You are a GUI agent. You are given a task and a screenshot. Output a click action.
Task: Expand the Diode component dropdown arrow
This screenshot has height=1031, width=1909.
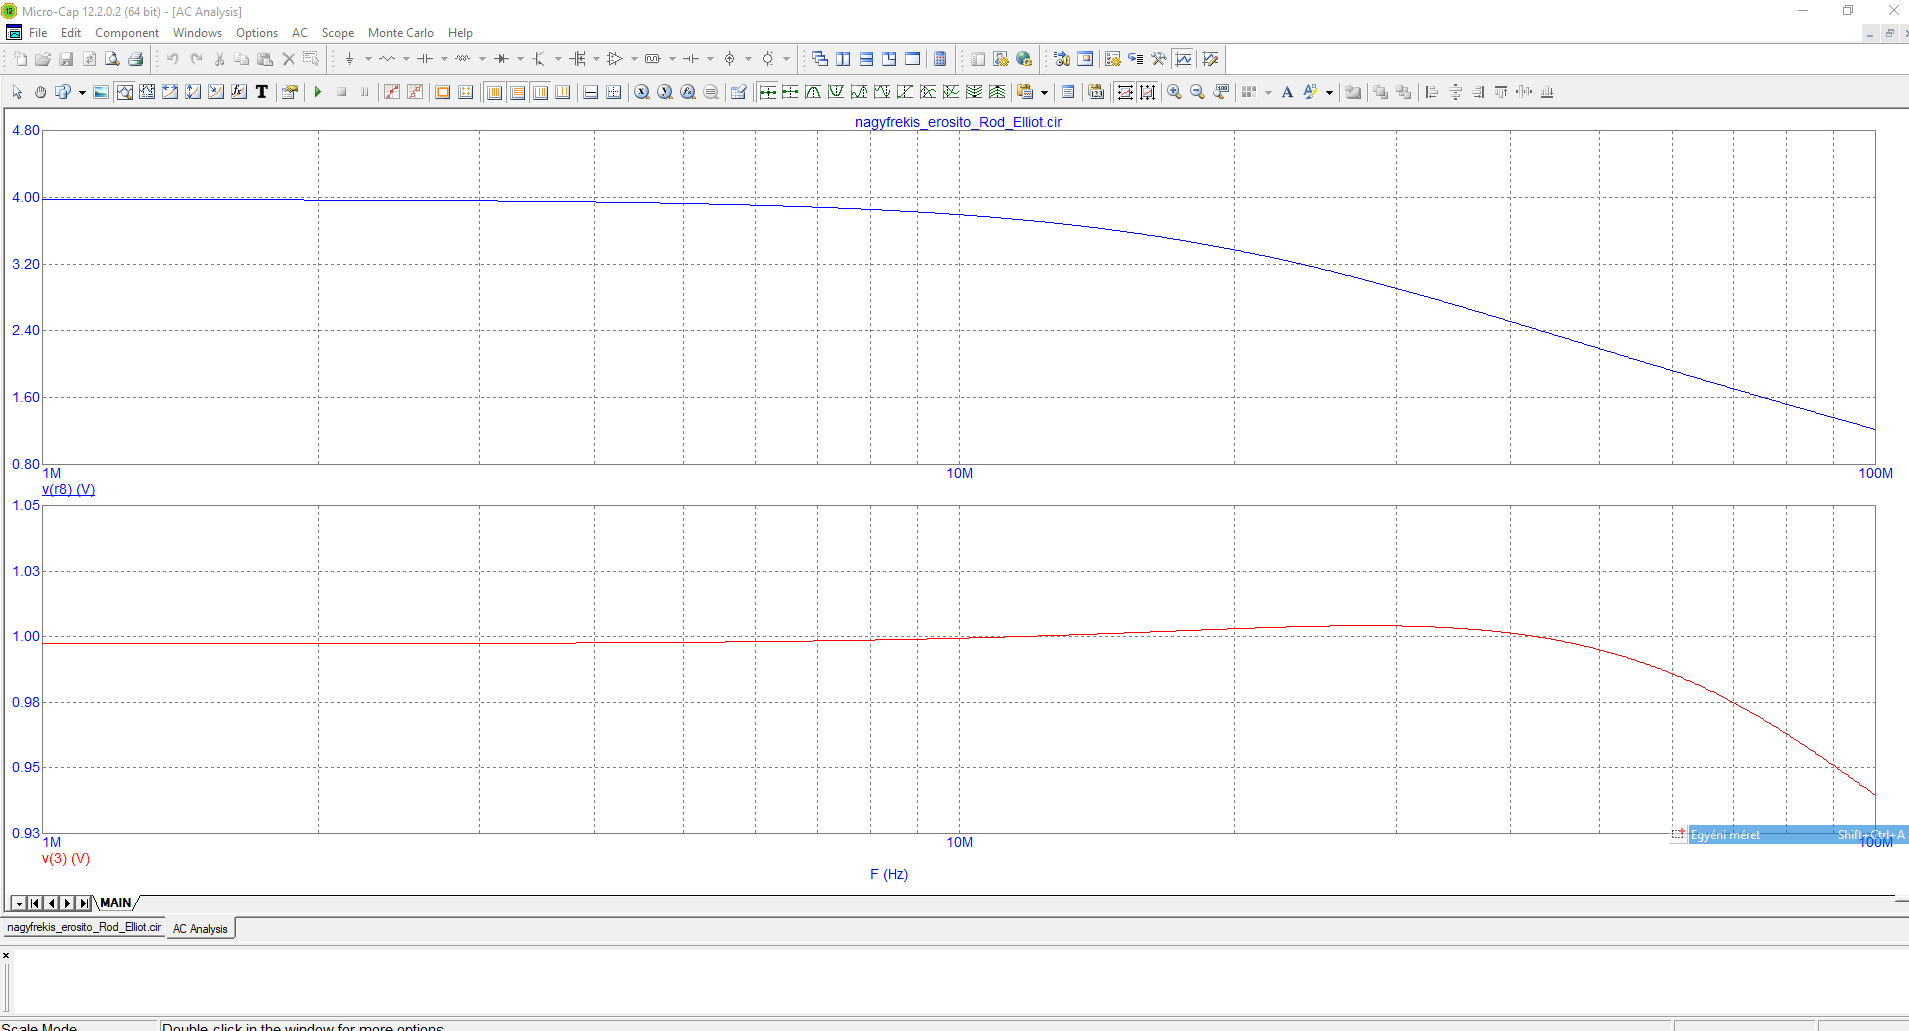tap(520, 59)
